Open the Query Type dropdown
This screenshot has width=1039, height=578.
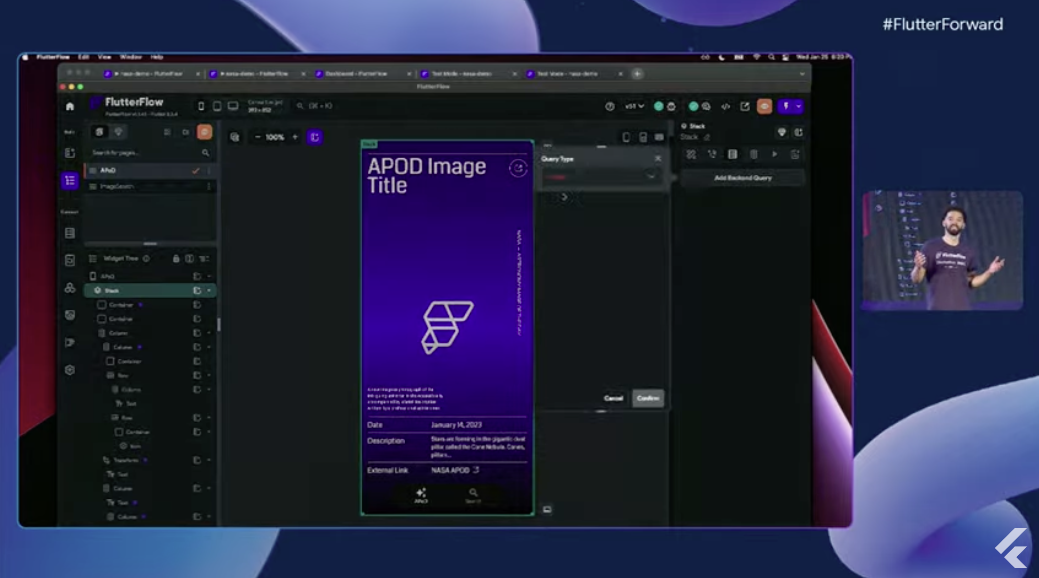(x=601, y=177)
